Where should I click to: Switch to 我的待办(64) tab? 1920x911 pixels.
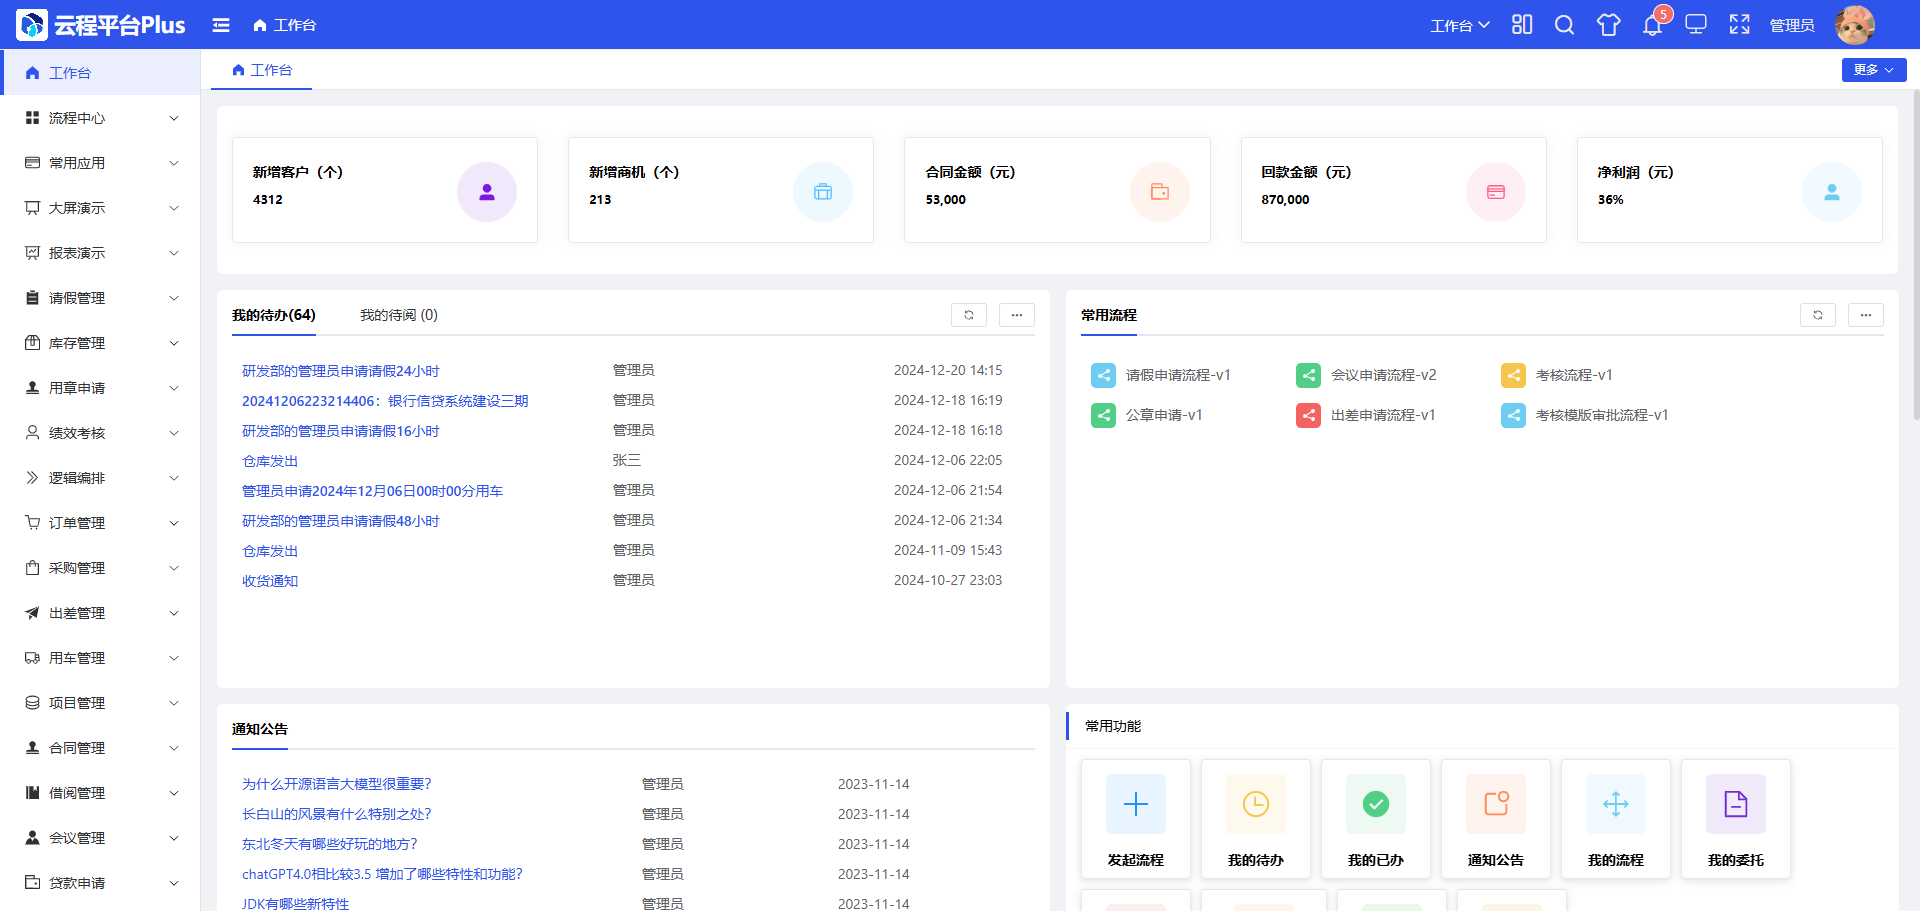pos(274,315)
